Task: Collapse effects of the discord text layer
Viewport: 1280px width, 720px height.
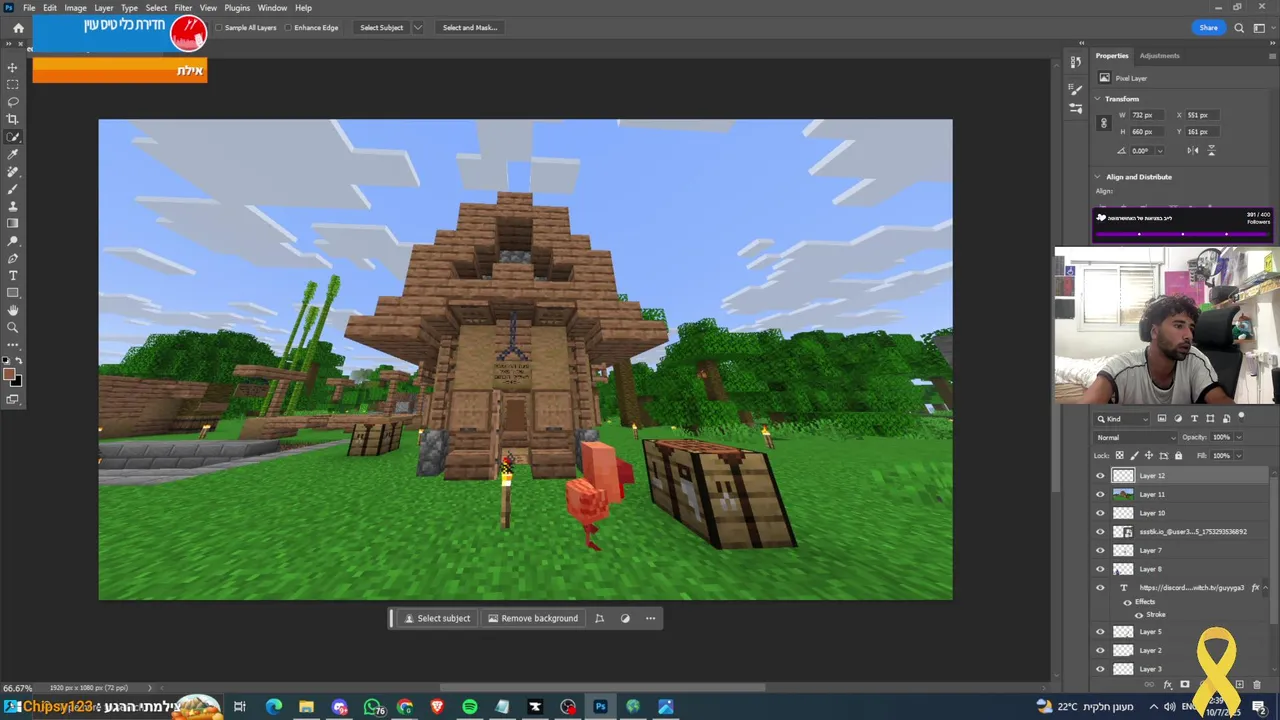Action: click(x=1266, y=588)
